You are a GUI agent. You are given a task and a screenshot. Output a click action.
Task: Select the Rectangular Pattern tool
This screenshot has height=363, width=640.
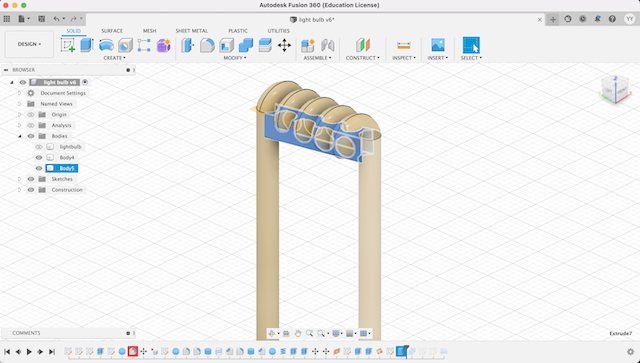click(144, 45)
